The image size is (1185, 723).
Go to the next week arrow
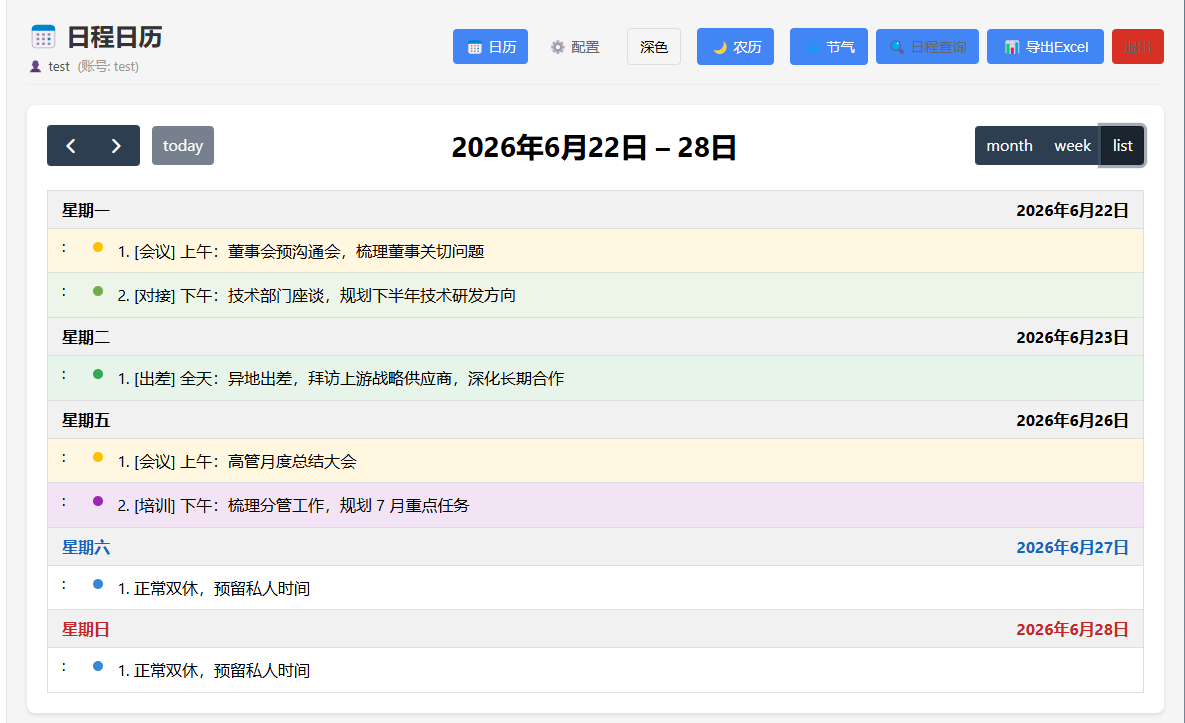pyautogui.click(x=116, y=146)
